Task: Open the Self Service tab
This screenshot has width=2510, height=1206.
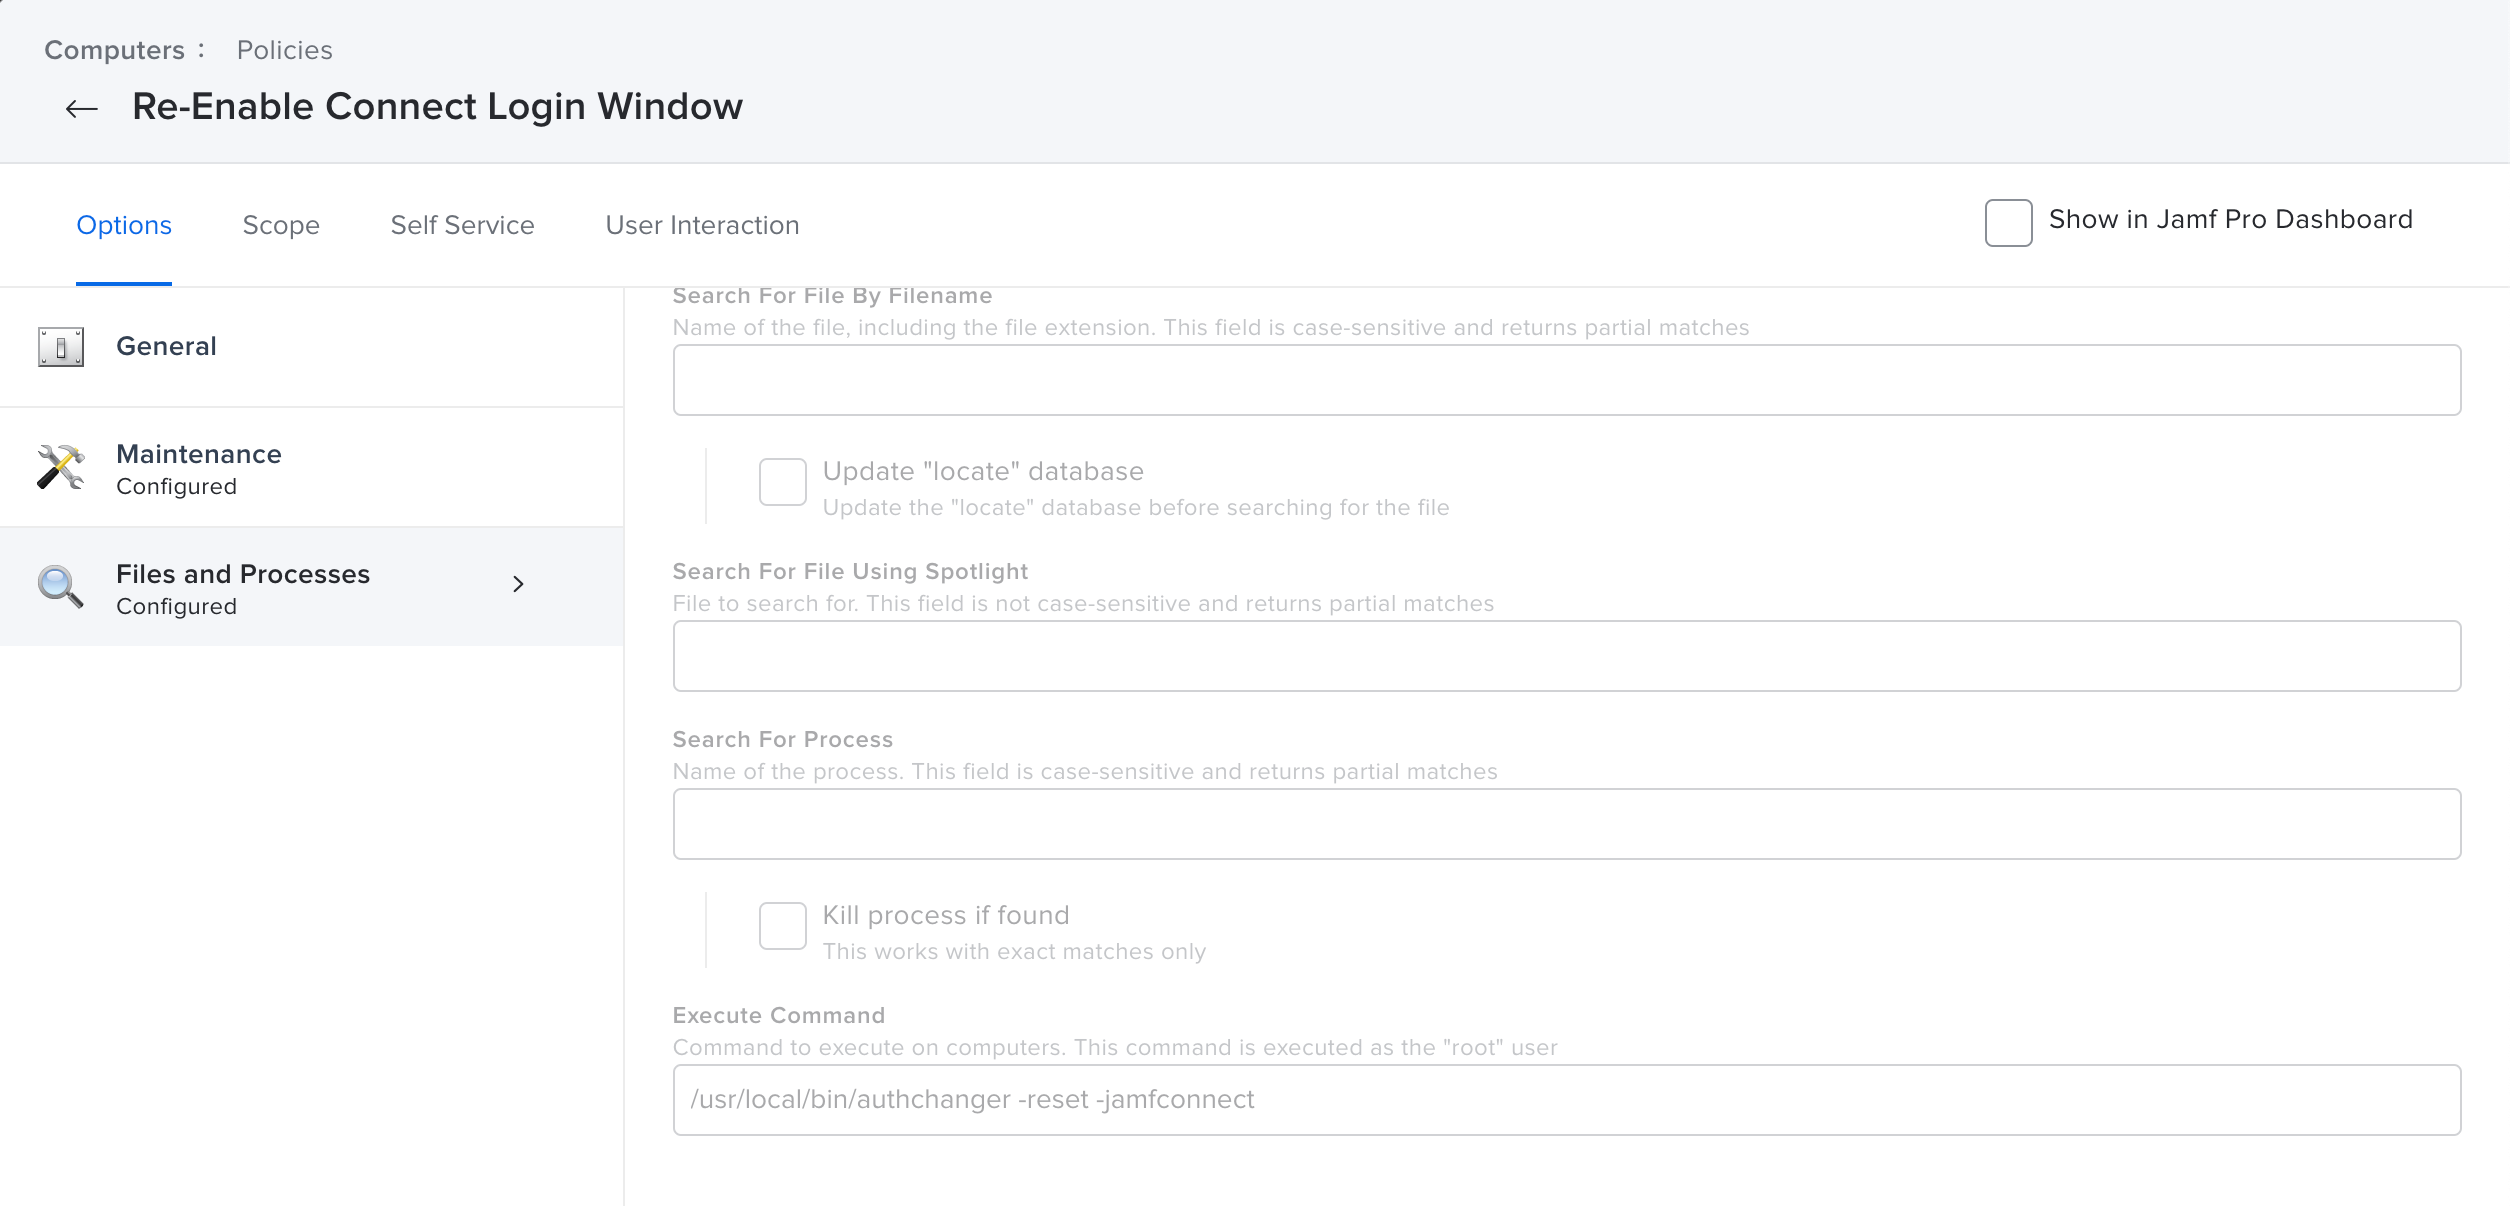Action: [462, 225]
